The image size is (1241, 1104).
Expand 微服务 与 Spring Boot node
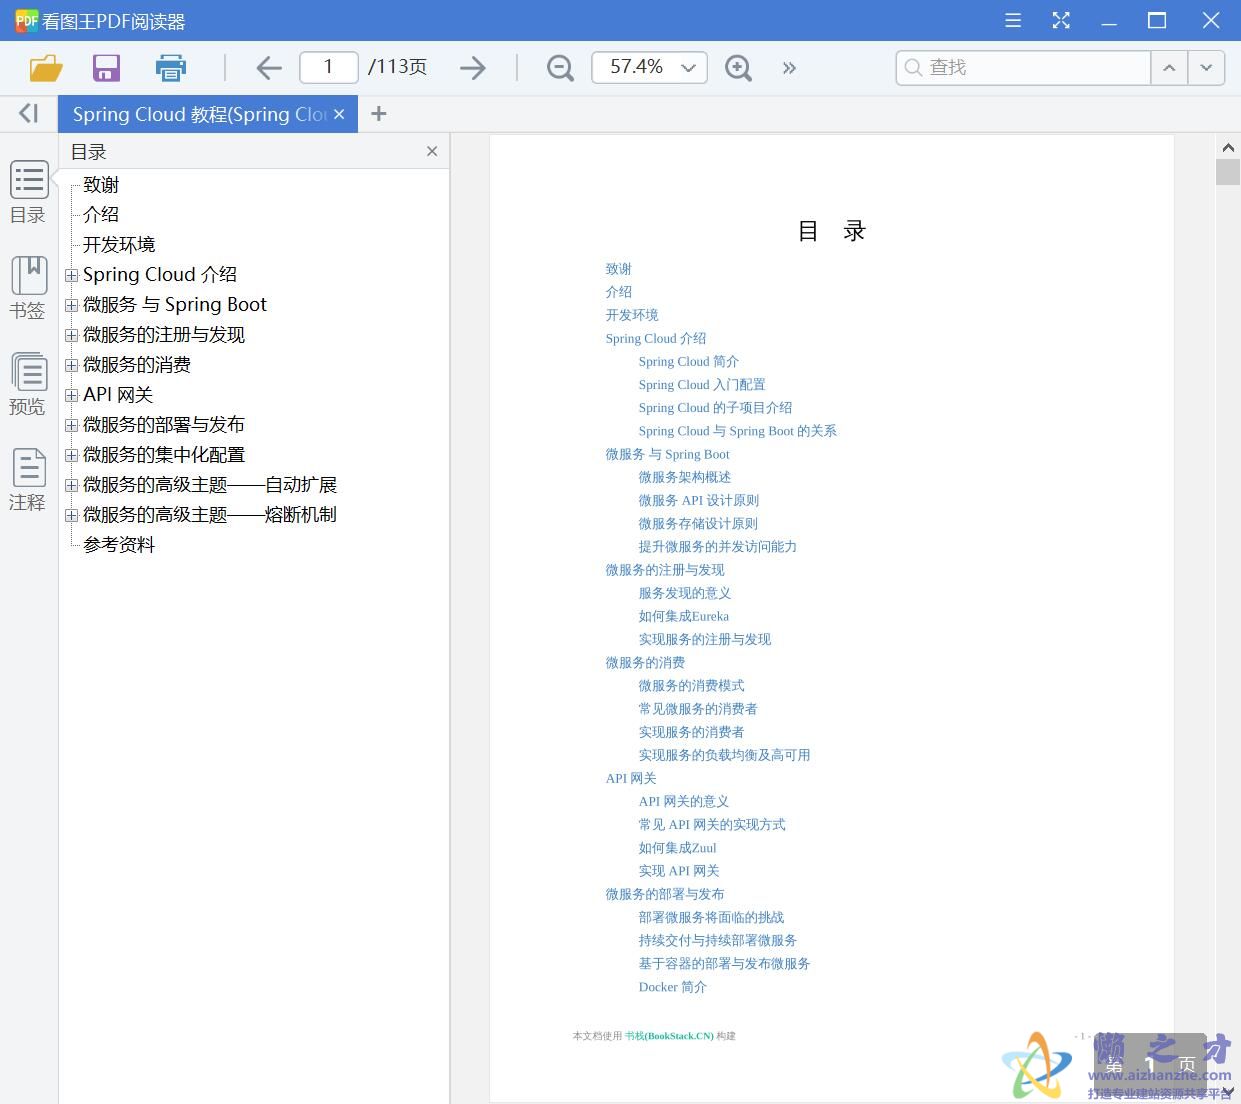71,305
